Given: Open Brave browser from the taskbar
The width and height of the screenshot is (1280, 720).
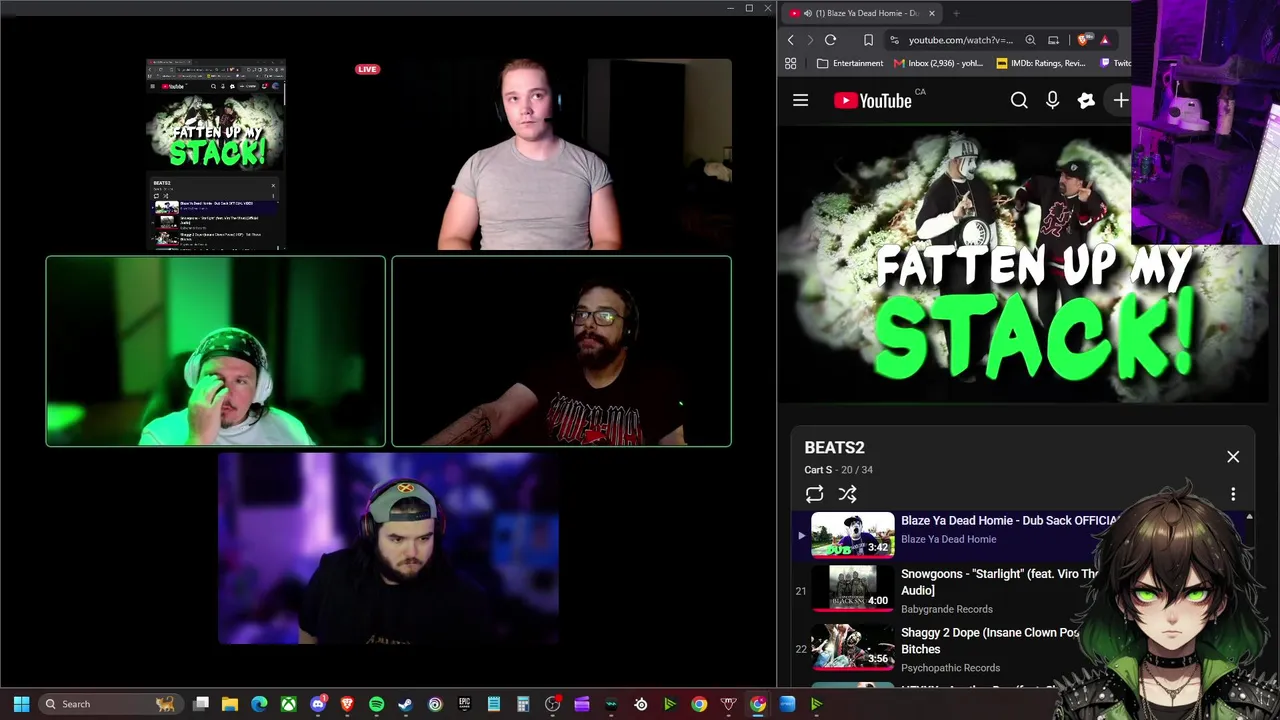Looking at the screenshot, I should click(347, 704).
